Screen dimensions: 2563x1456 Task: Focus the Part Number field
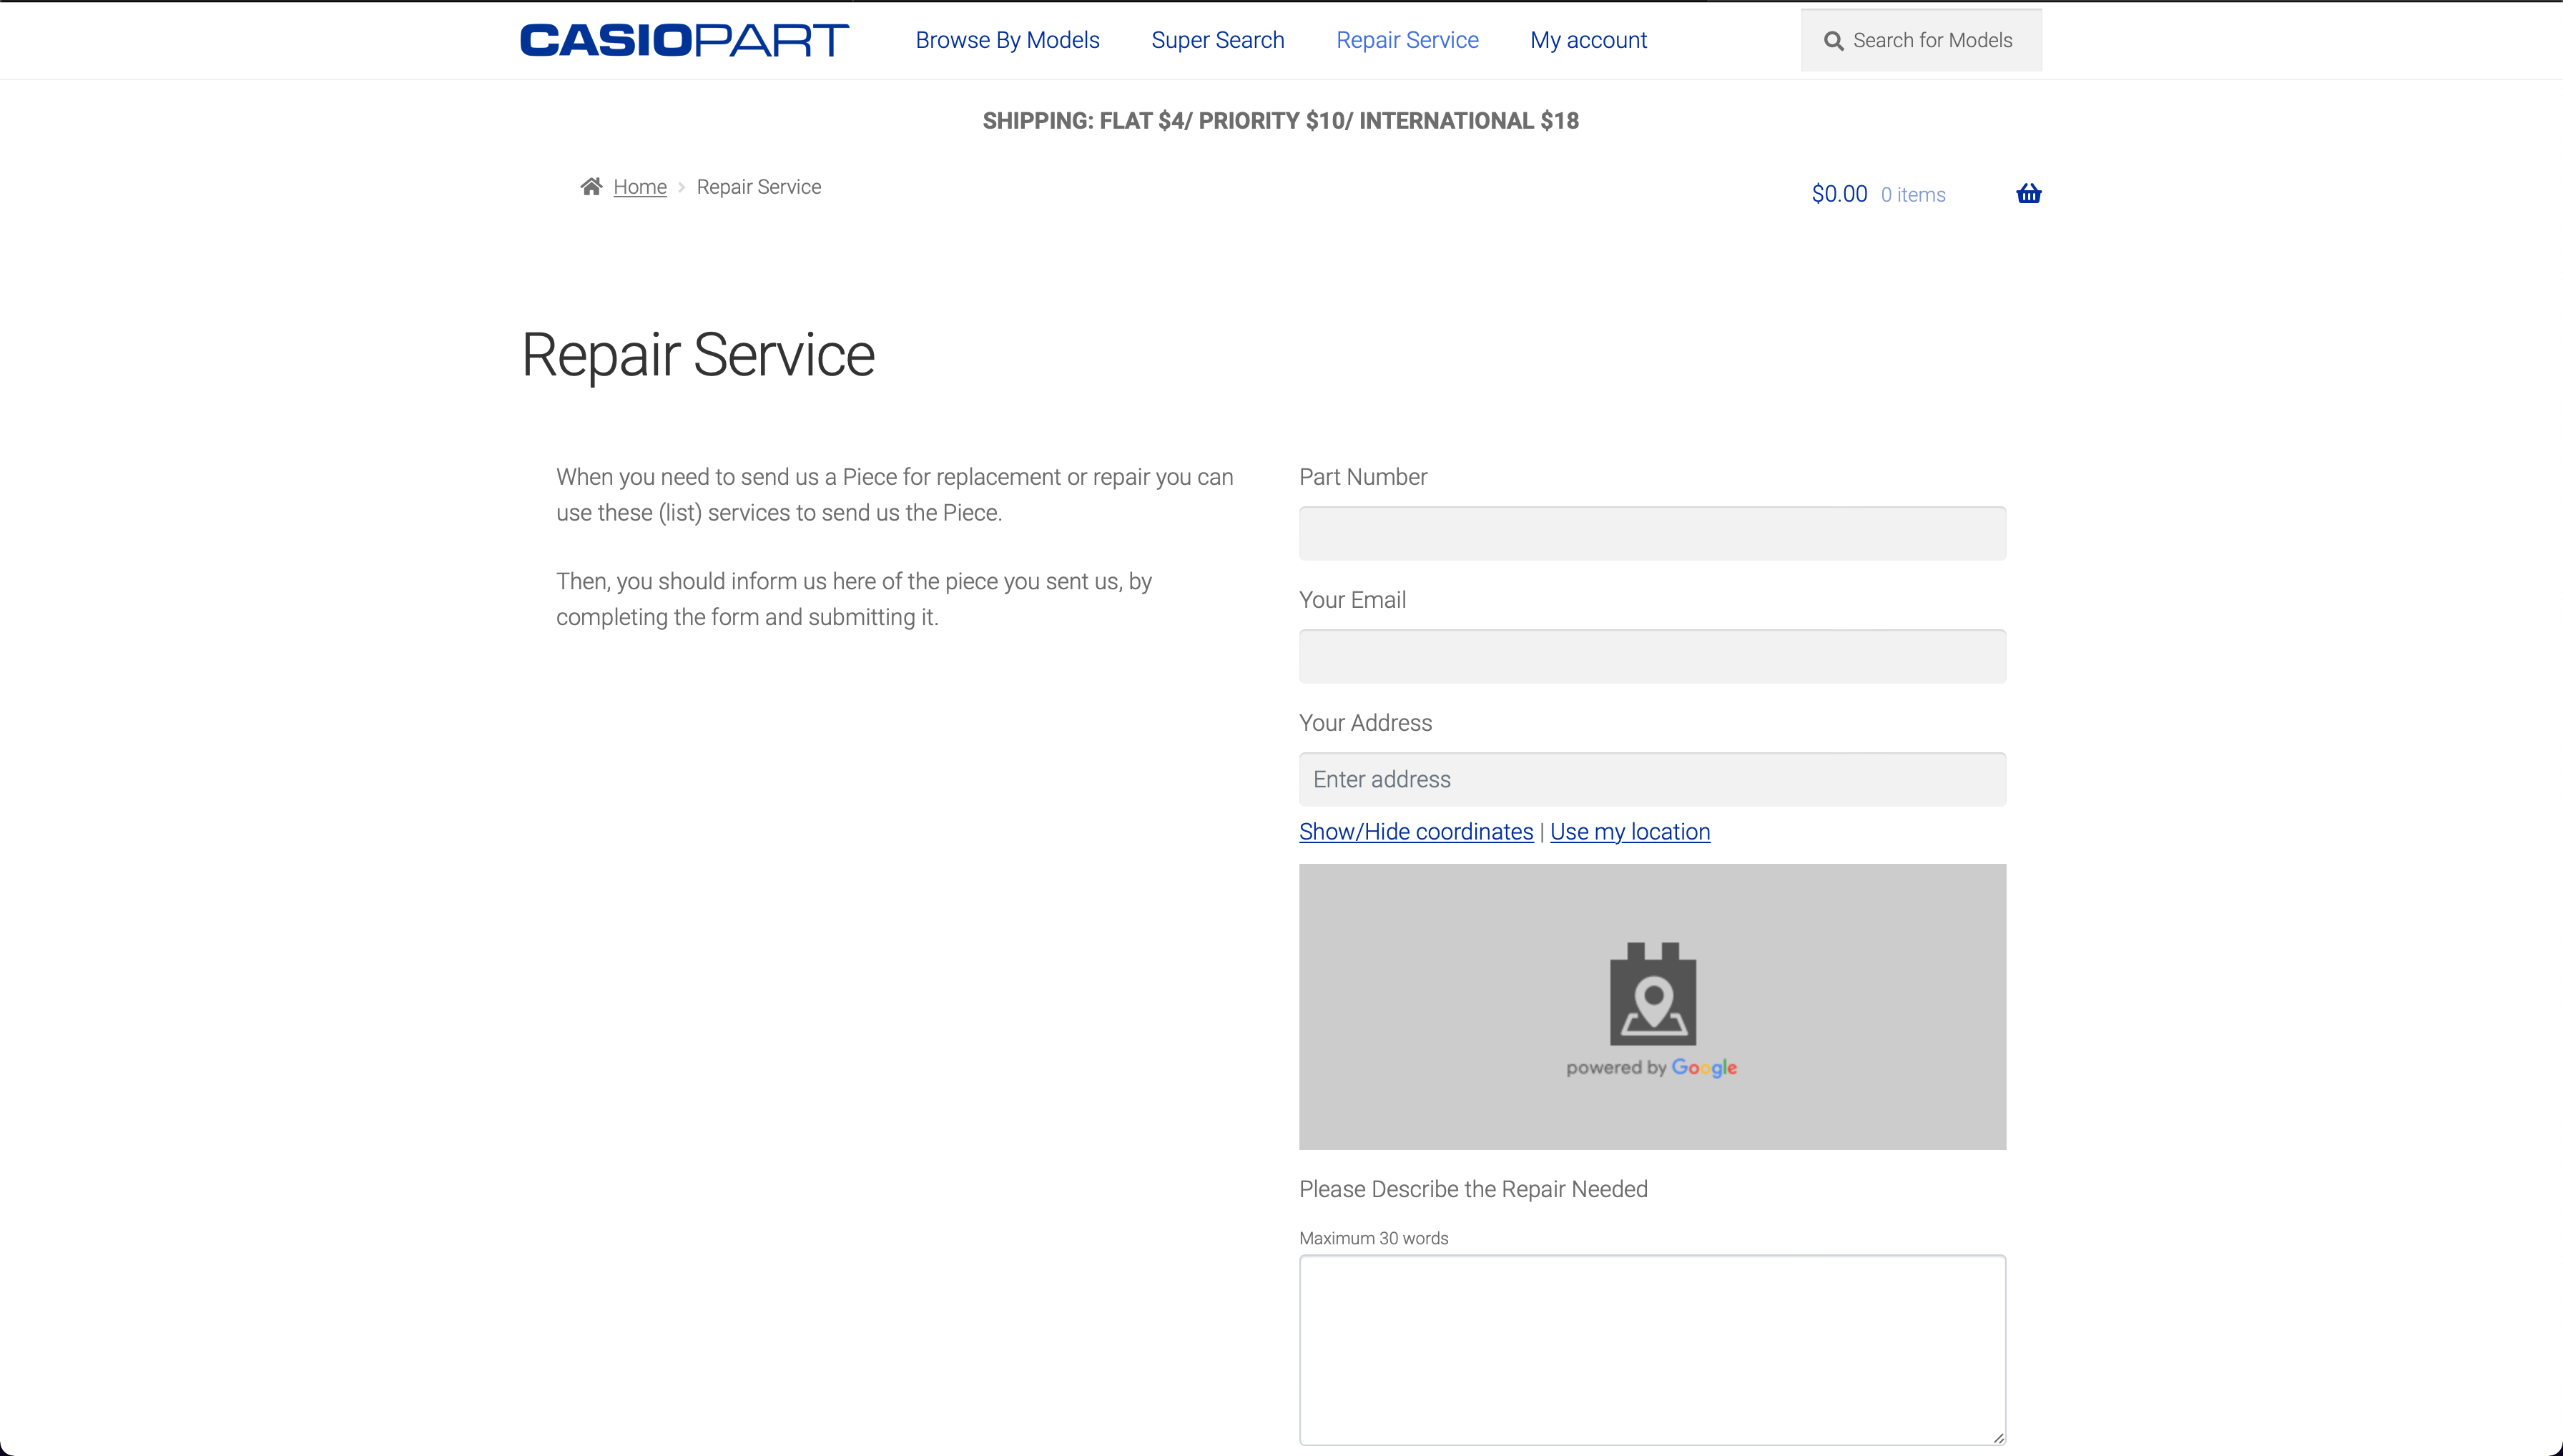[x=1652, y=533]
